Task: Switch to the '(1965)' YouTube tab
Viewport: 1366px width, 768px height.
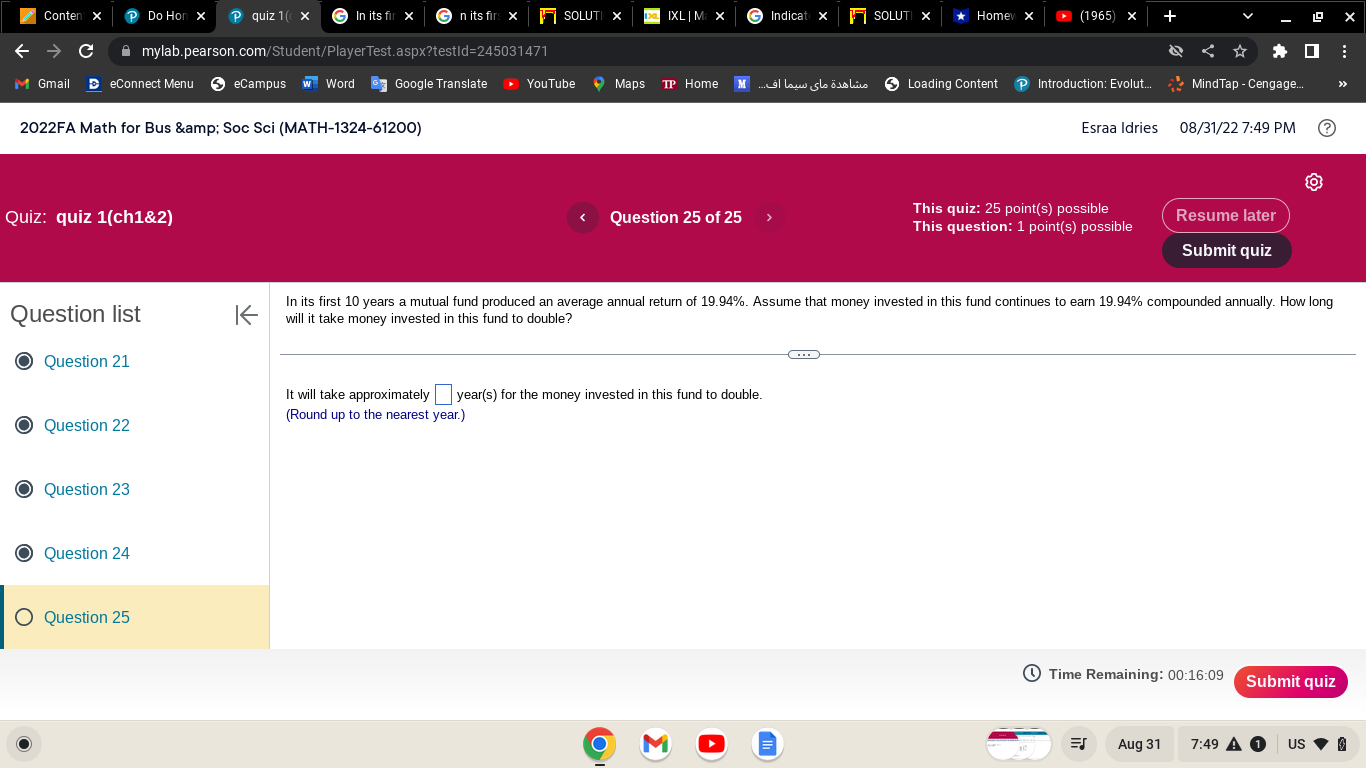Action: (x=1097, y=16)
